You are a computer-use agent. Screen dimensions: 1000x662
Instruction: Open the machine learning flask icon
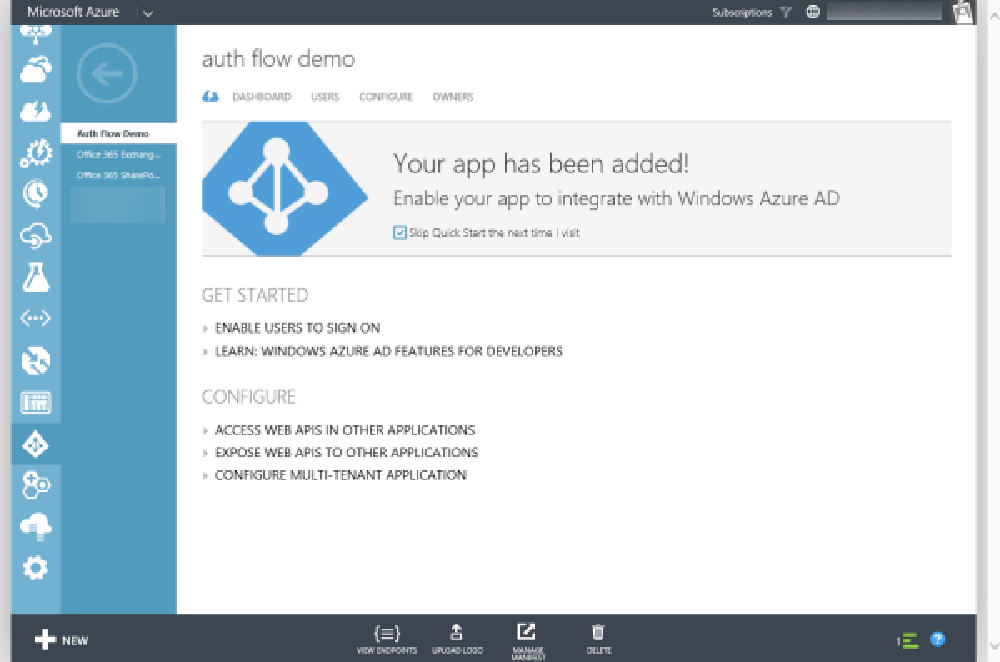click(x=35, y=277)
